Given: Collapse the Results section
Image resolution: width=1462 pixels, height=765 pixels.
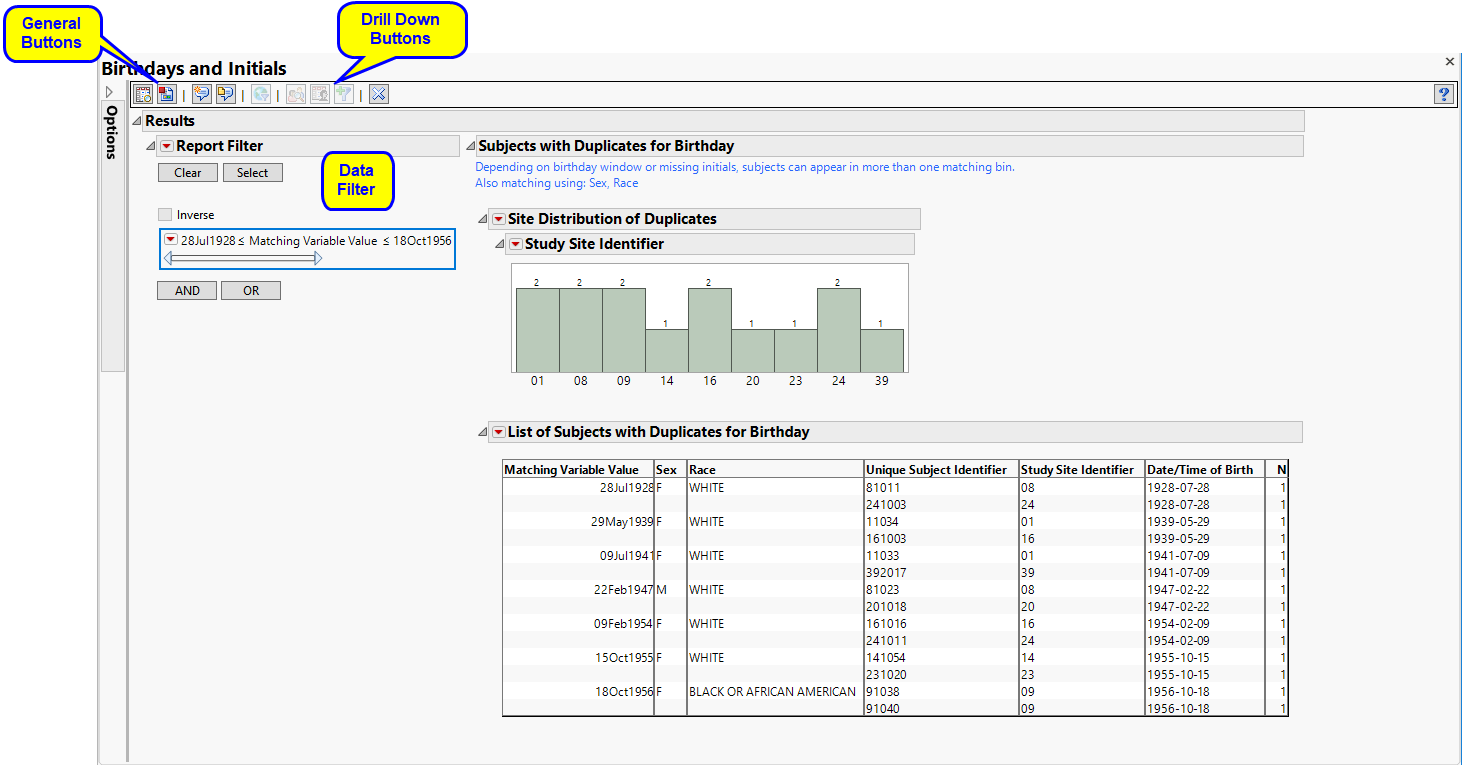Looking at the screenshot, I should pos(137,121).
